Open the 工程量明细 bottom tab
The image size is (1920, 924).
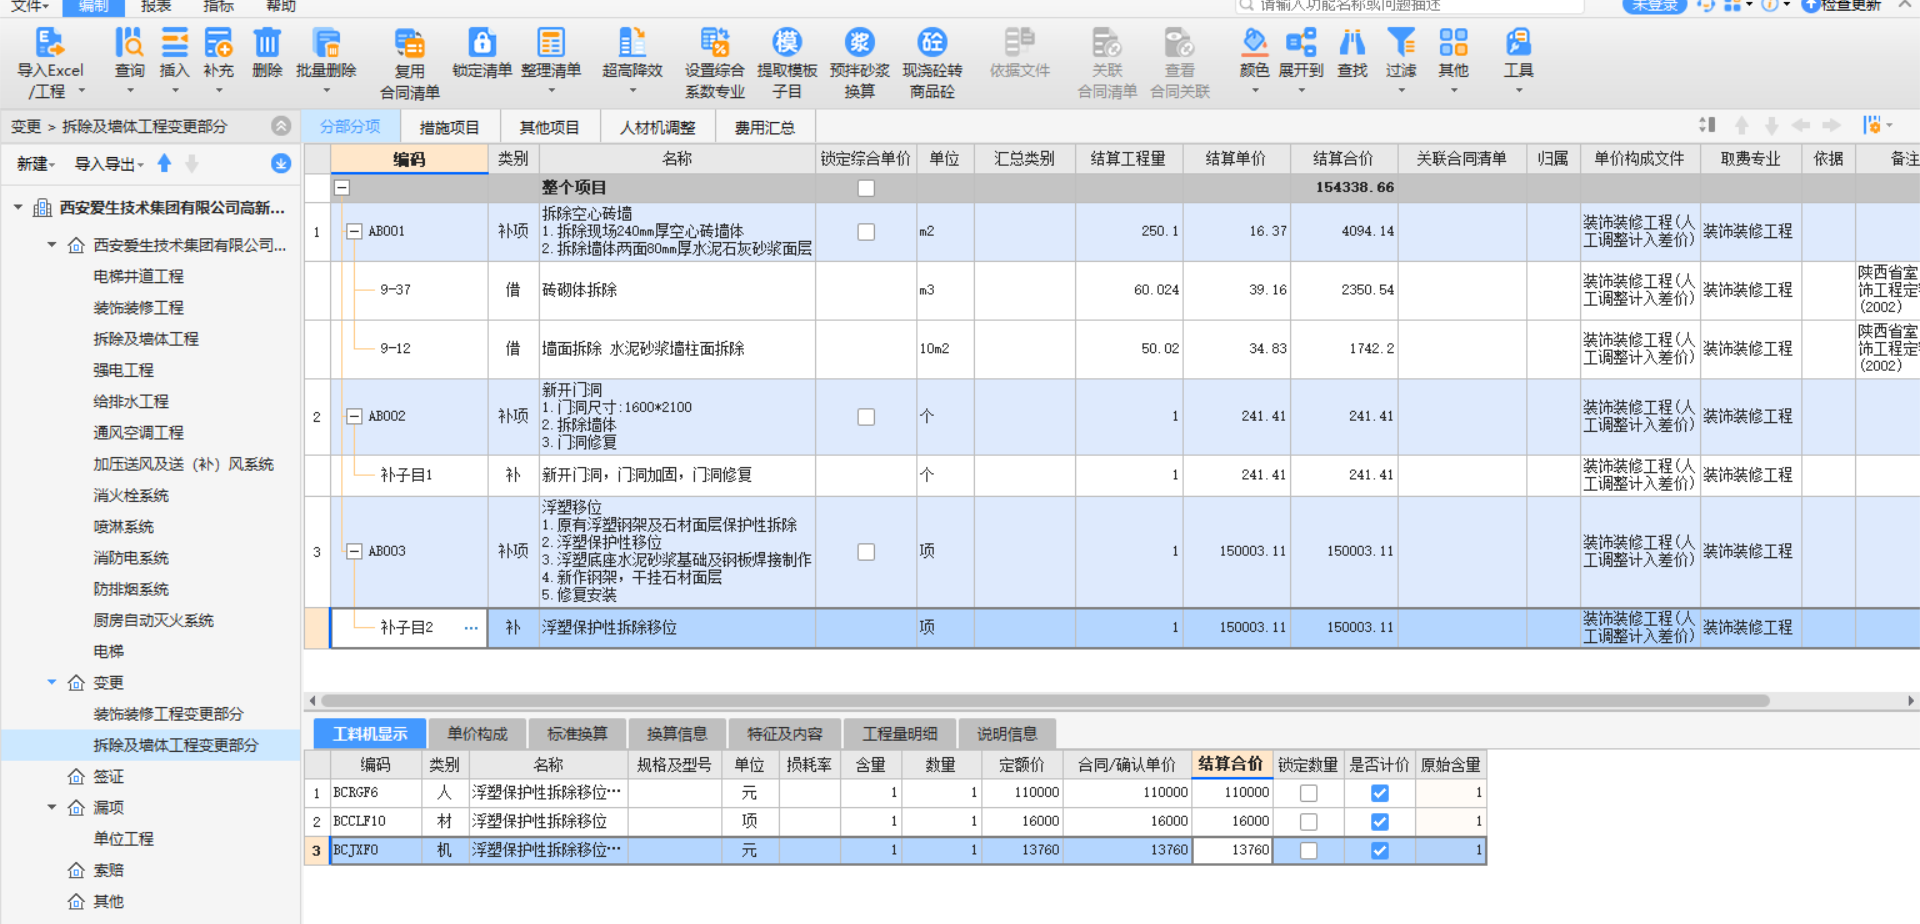pyautogui.click(x=900, y=734)
